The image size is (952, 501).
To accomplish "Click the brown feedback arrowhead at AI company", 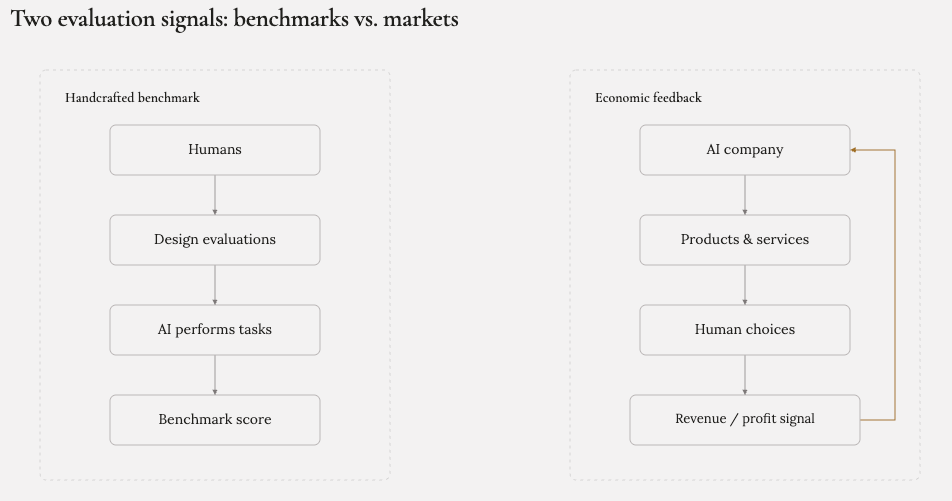I will point(853,150).
